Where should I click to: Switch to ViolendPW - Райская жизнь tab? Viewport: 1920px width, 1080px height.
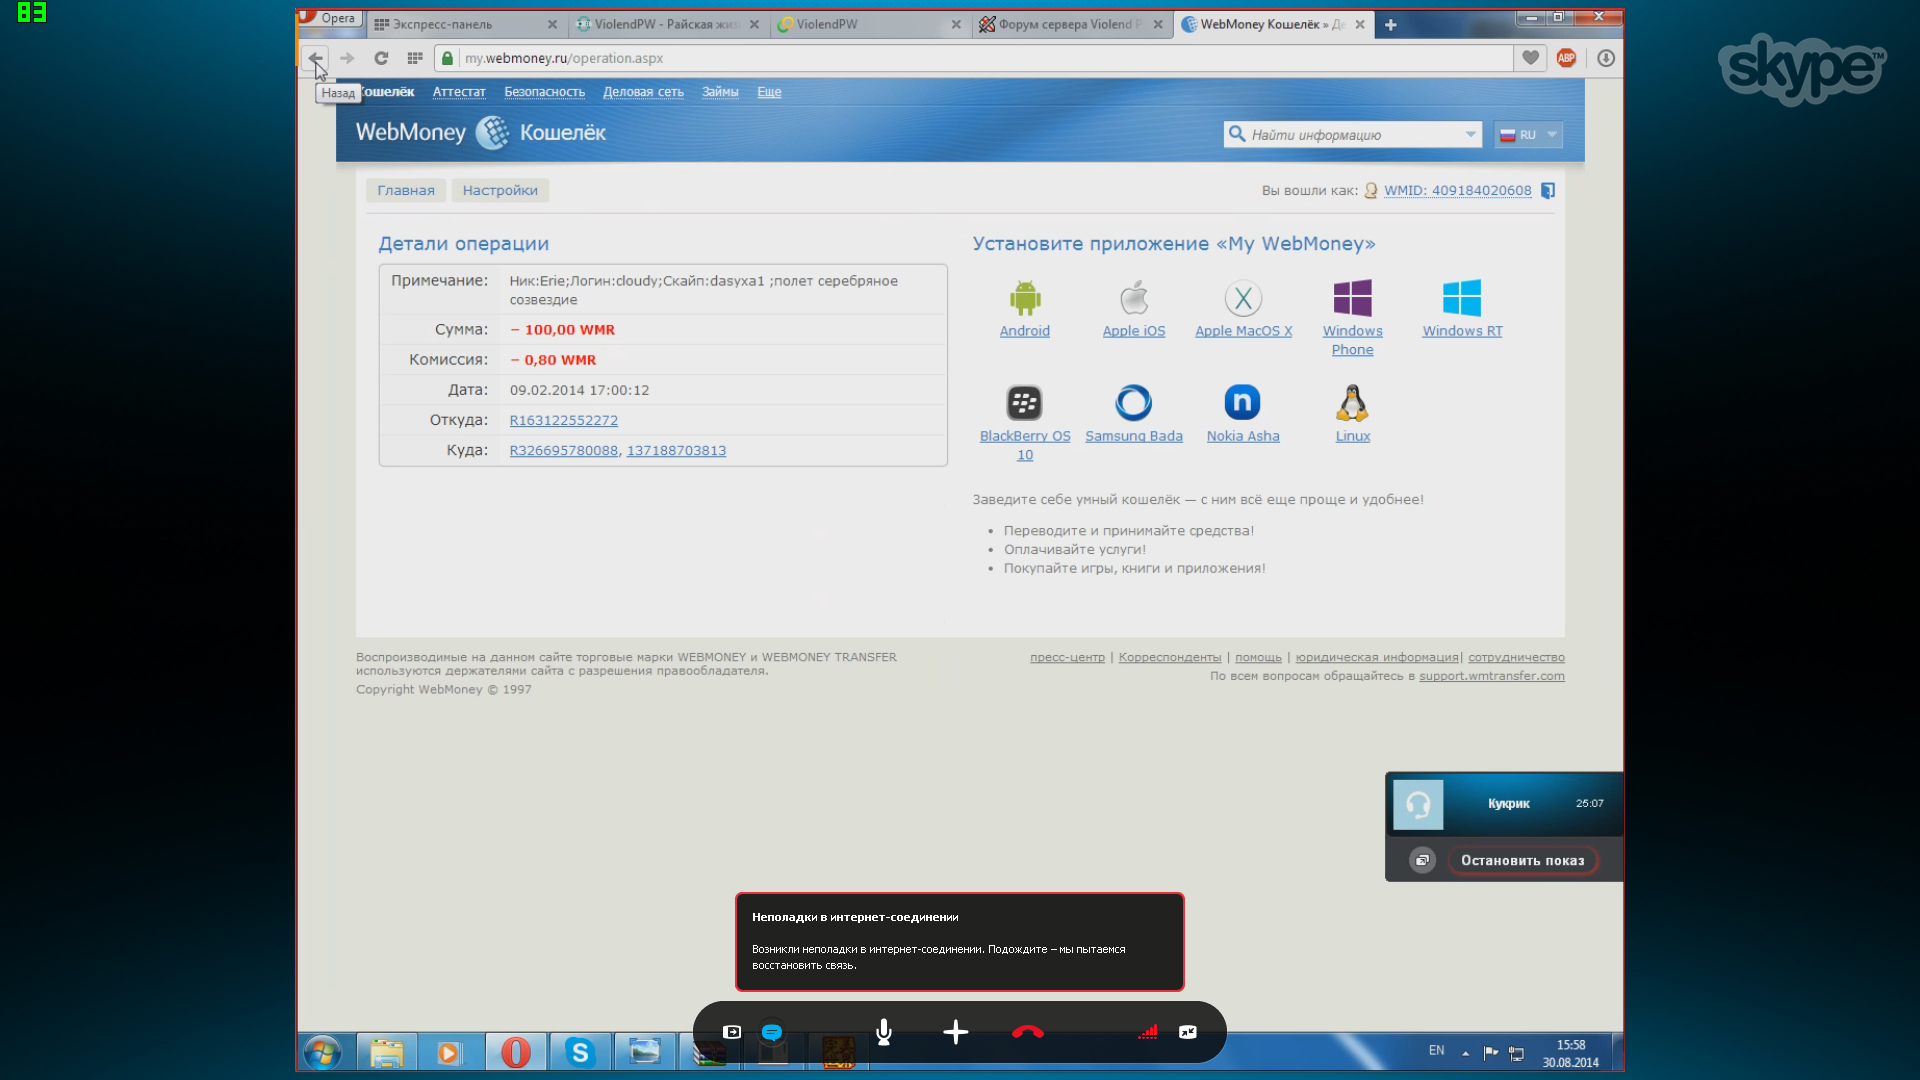click(668, 25)
